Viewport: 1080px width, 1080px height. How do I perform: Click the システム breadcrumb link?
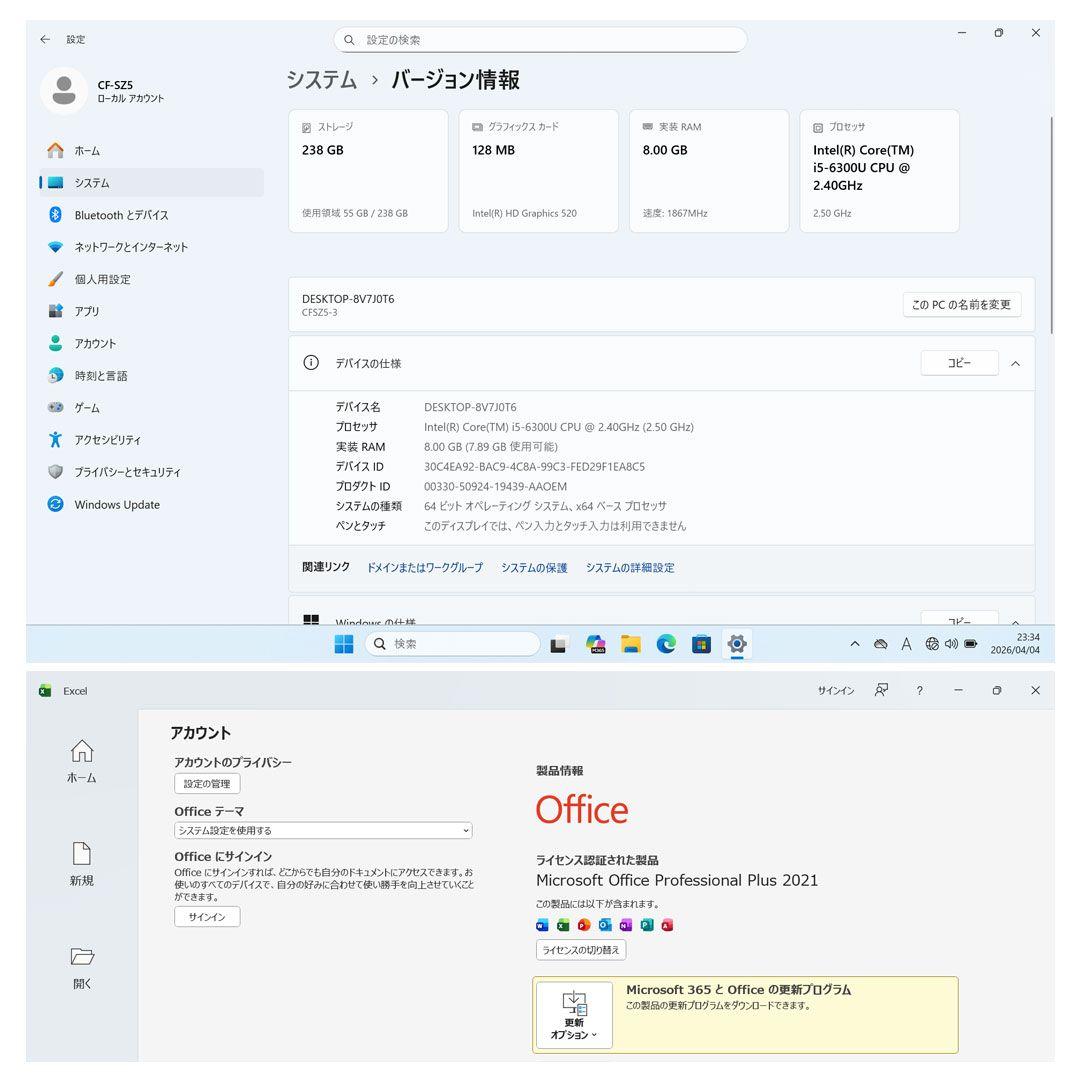322,80
